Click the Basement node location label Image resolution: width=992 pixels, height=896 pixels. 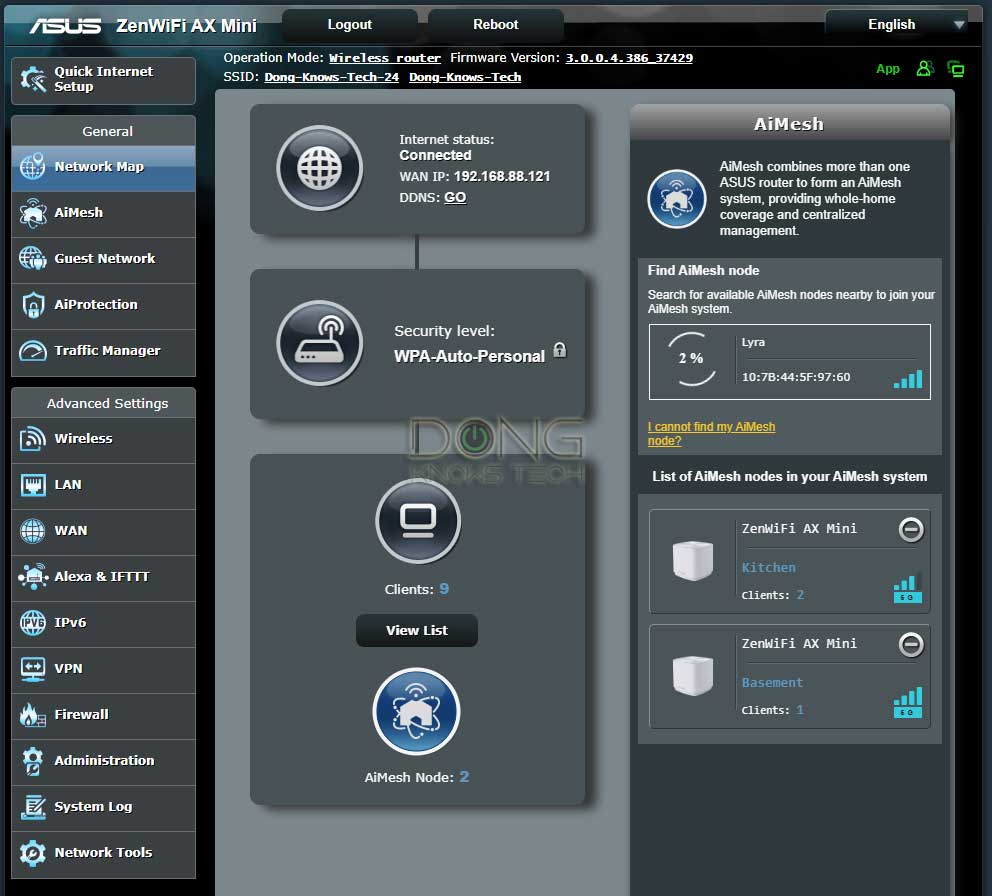(x=772, y=683)
